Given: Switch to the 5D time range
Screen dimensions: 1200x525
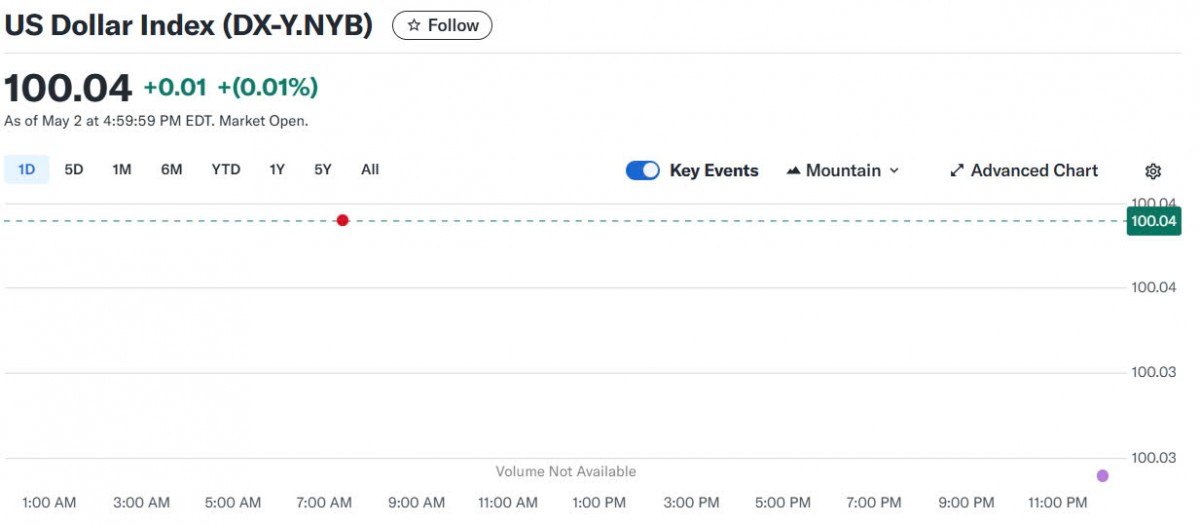Looking at the screenshot, I should 74,170.
